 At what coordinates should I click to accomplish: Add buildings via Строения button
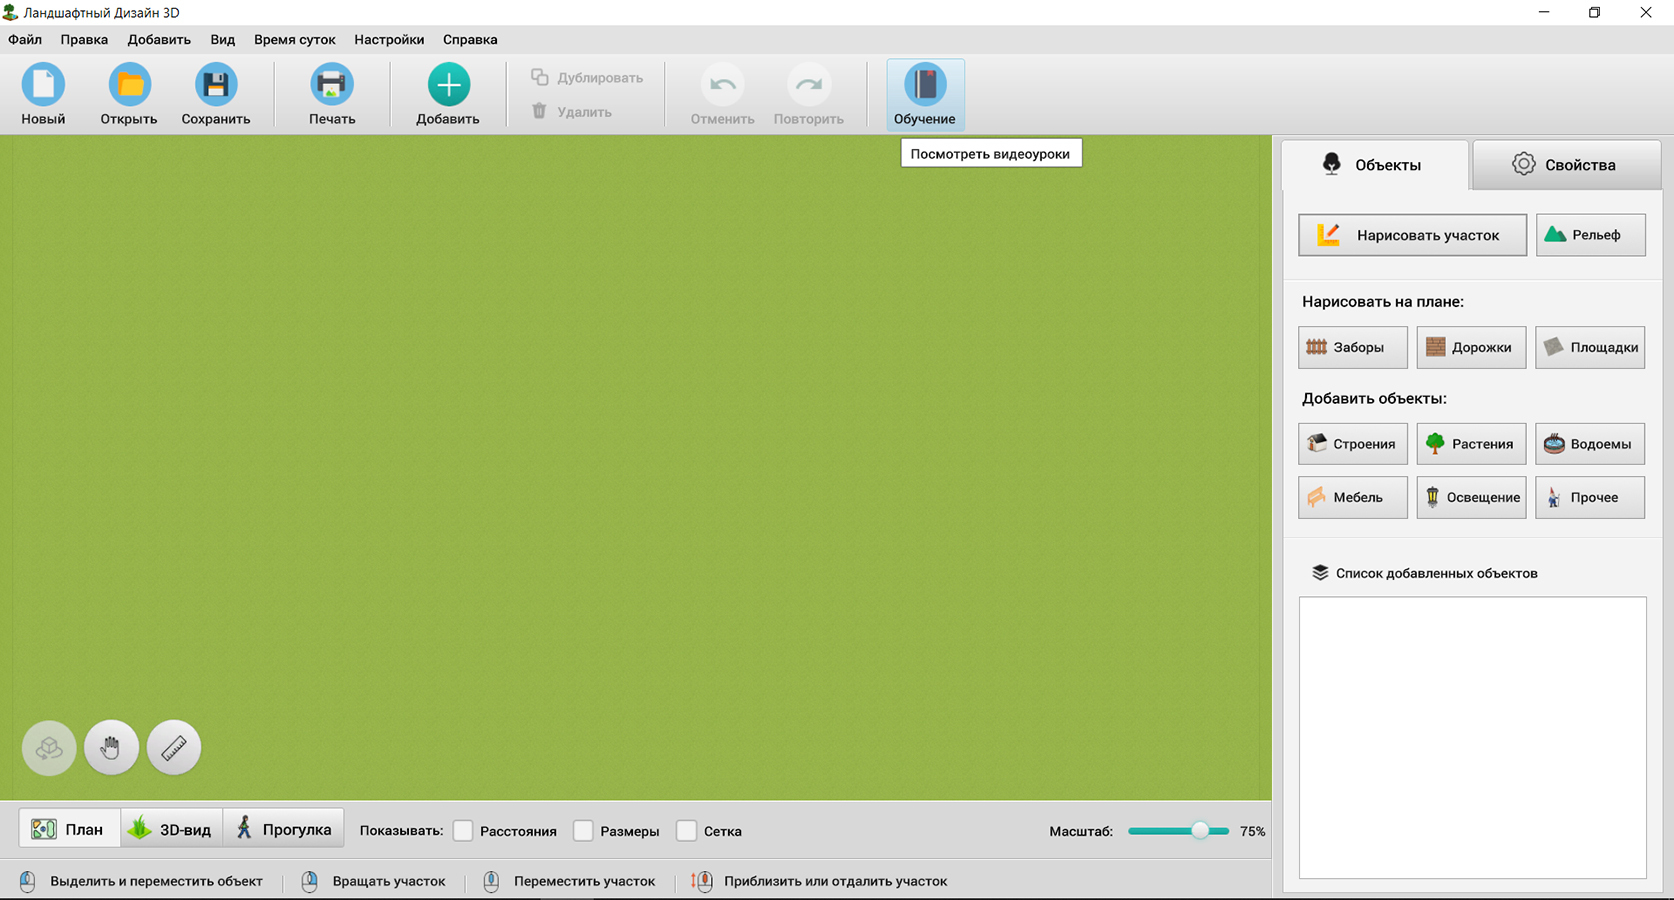click(1352, 444)
